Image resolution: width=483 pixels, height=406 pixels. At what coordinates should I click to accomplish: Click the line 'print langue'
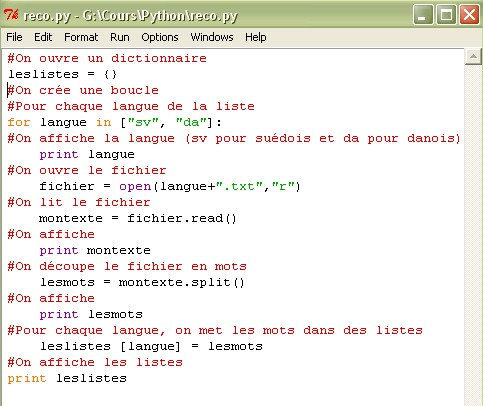coord(87,154)
